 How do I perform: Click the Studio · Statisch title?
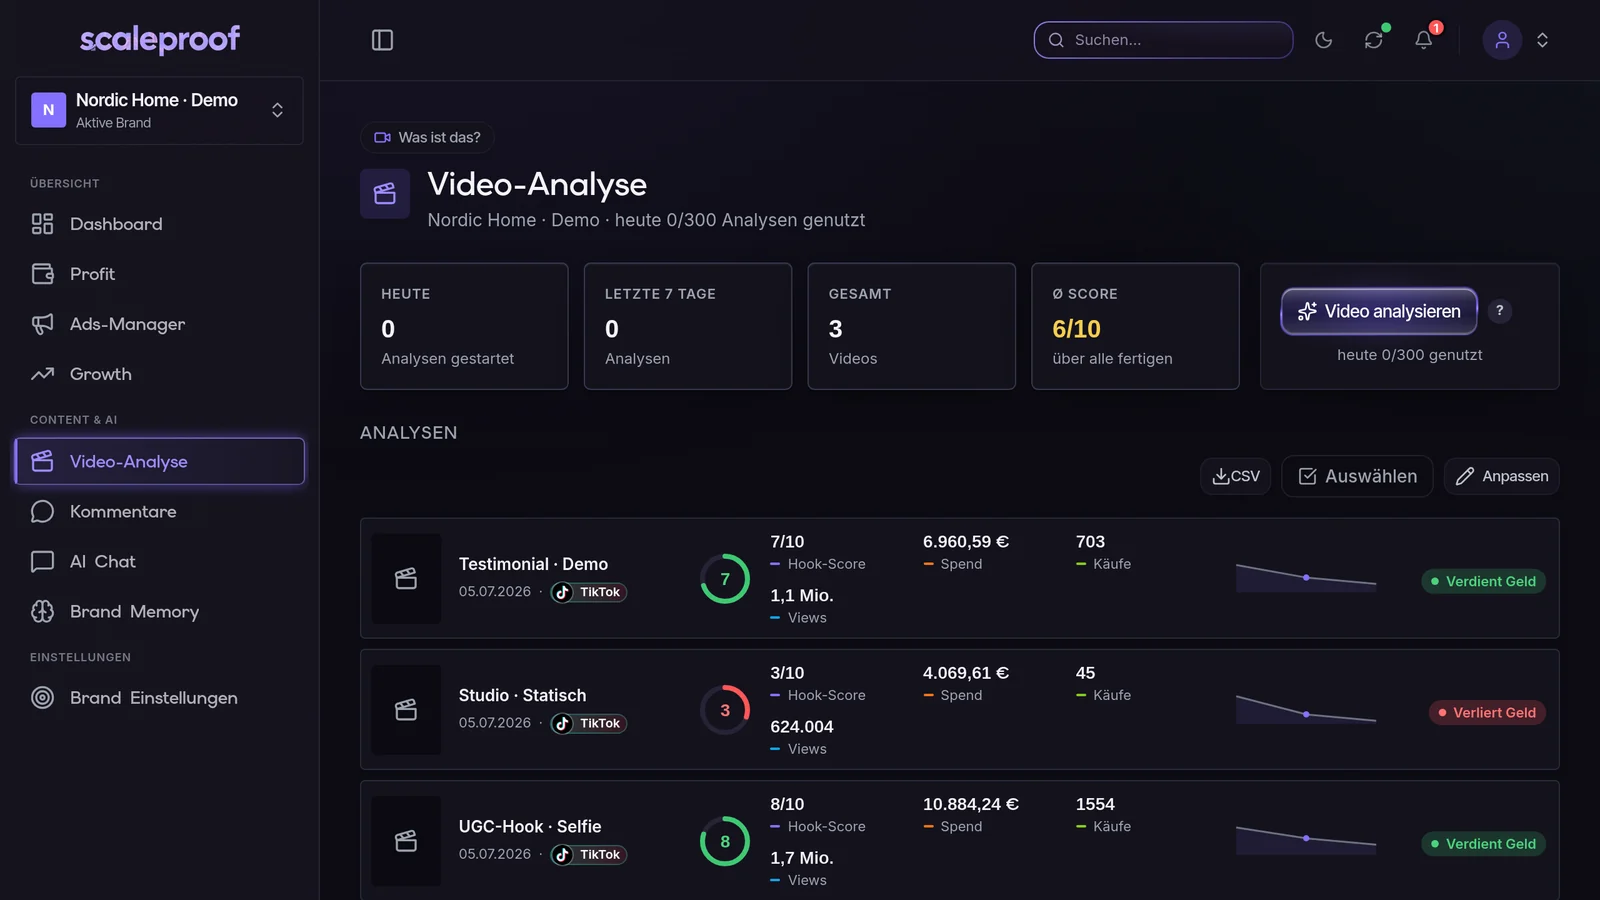pos(522,695)
